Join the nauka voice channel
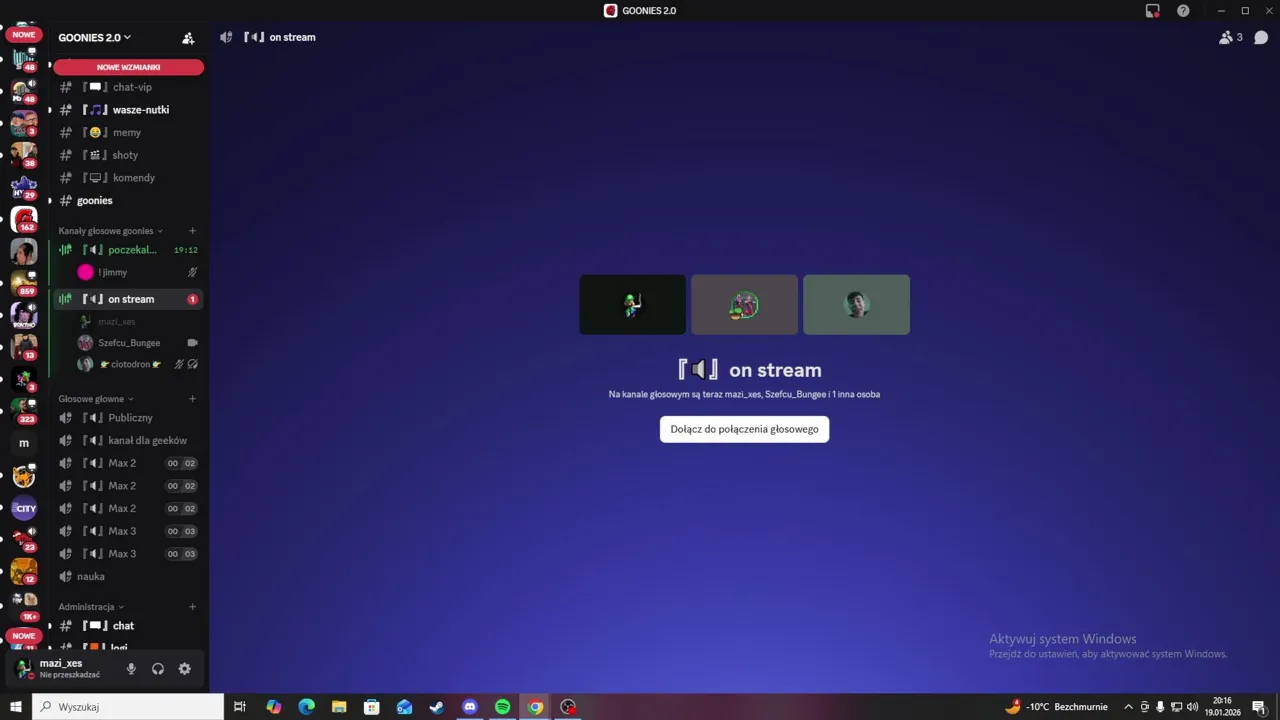 pyautogui.click(x=128, y=576)
